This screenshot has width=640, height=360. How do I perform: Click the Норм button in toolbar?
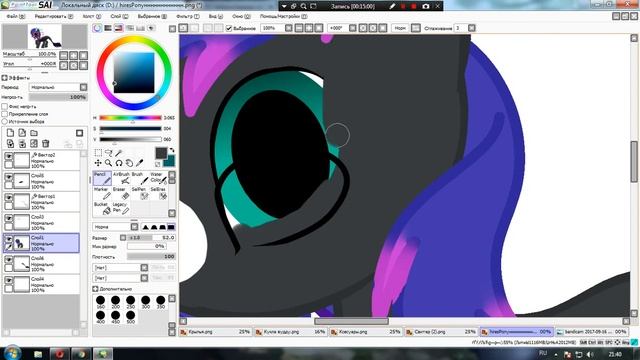click(400, 28)
